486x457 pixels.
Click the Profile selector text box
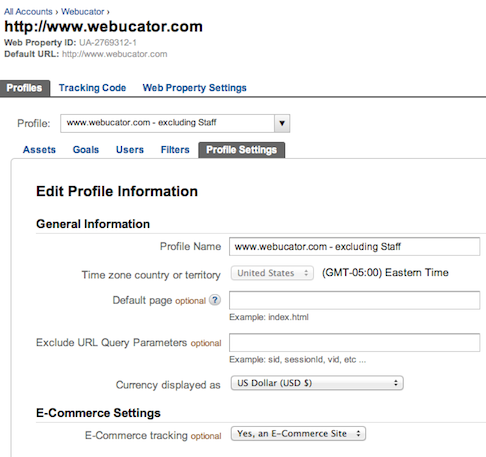pyautogui.click(x=167, y=123)
